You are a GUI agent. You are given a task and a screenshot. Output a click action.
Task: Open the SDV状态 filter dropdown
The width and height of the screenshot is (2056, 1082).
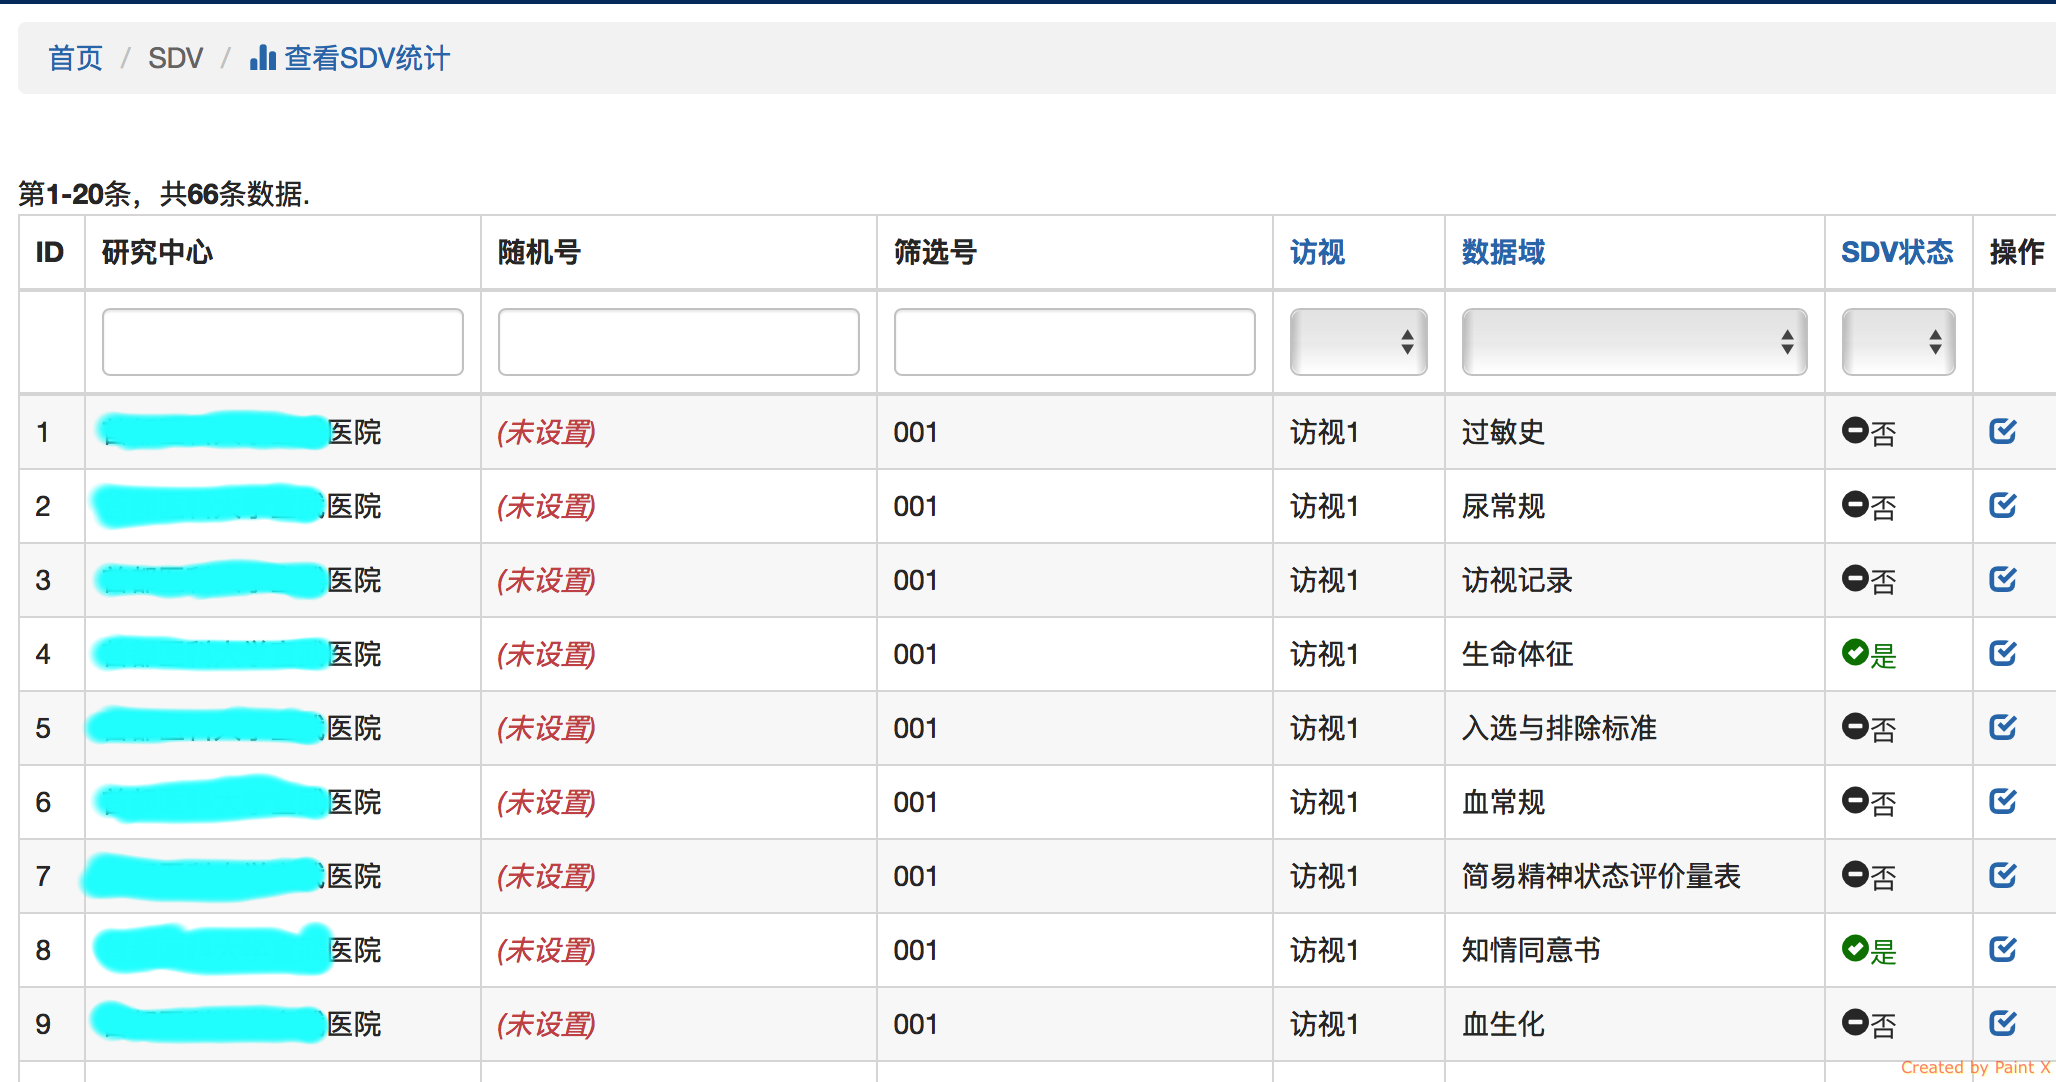click(1898, 342)
